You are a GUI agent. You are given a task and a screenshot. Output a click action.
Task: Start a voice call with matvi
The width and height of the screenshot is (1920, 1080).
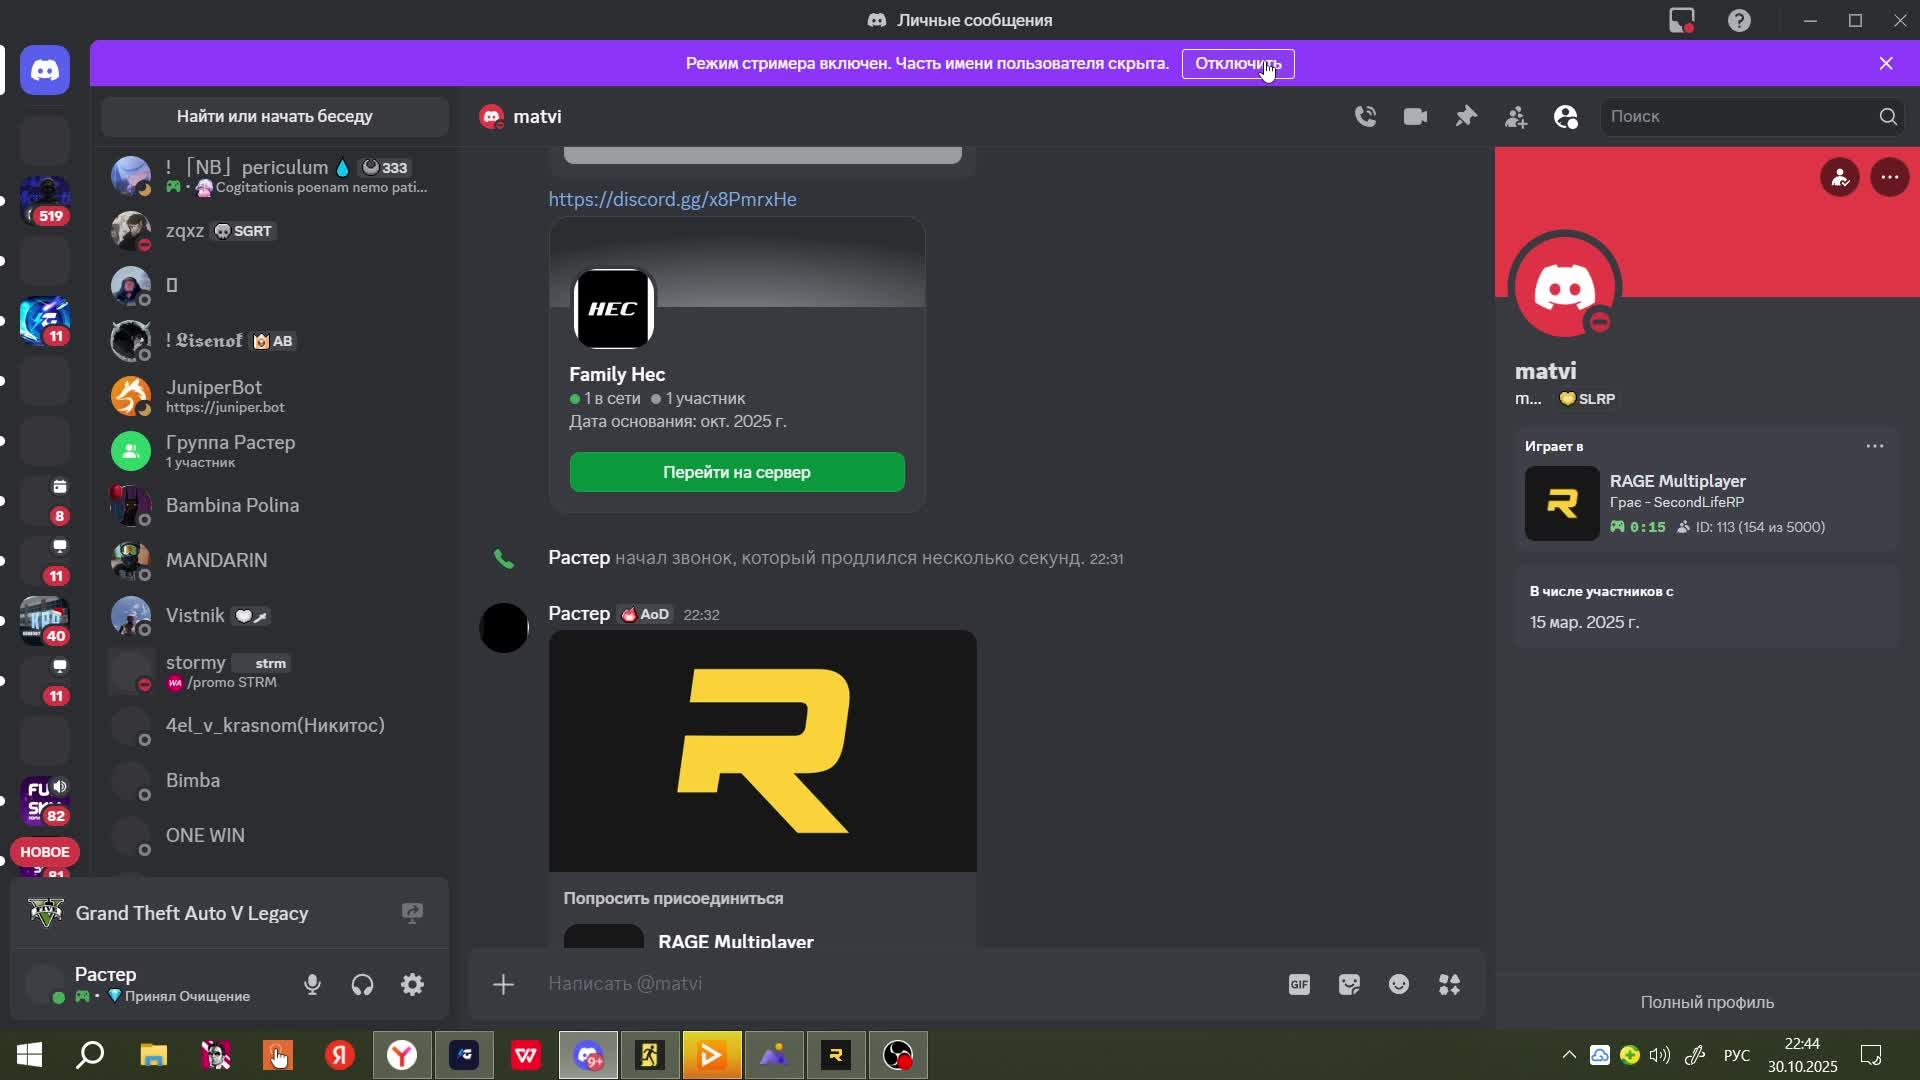coord(1365,117)
